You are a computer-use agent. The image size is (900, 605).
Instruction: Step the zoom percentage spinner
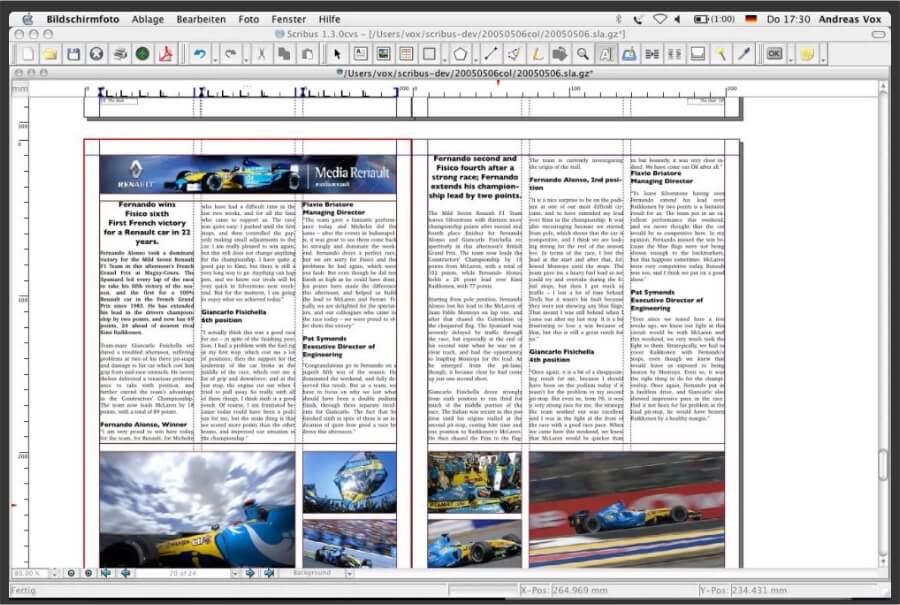[x=55, y=573]
